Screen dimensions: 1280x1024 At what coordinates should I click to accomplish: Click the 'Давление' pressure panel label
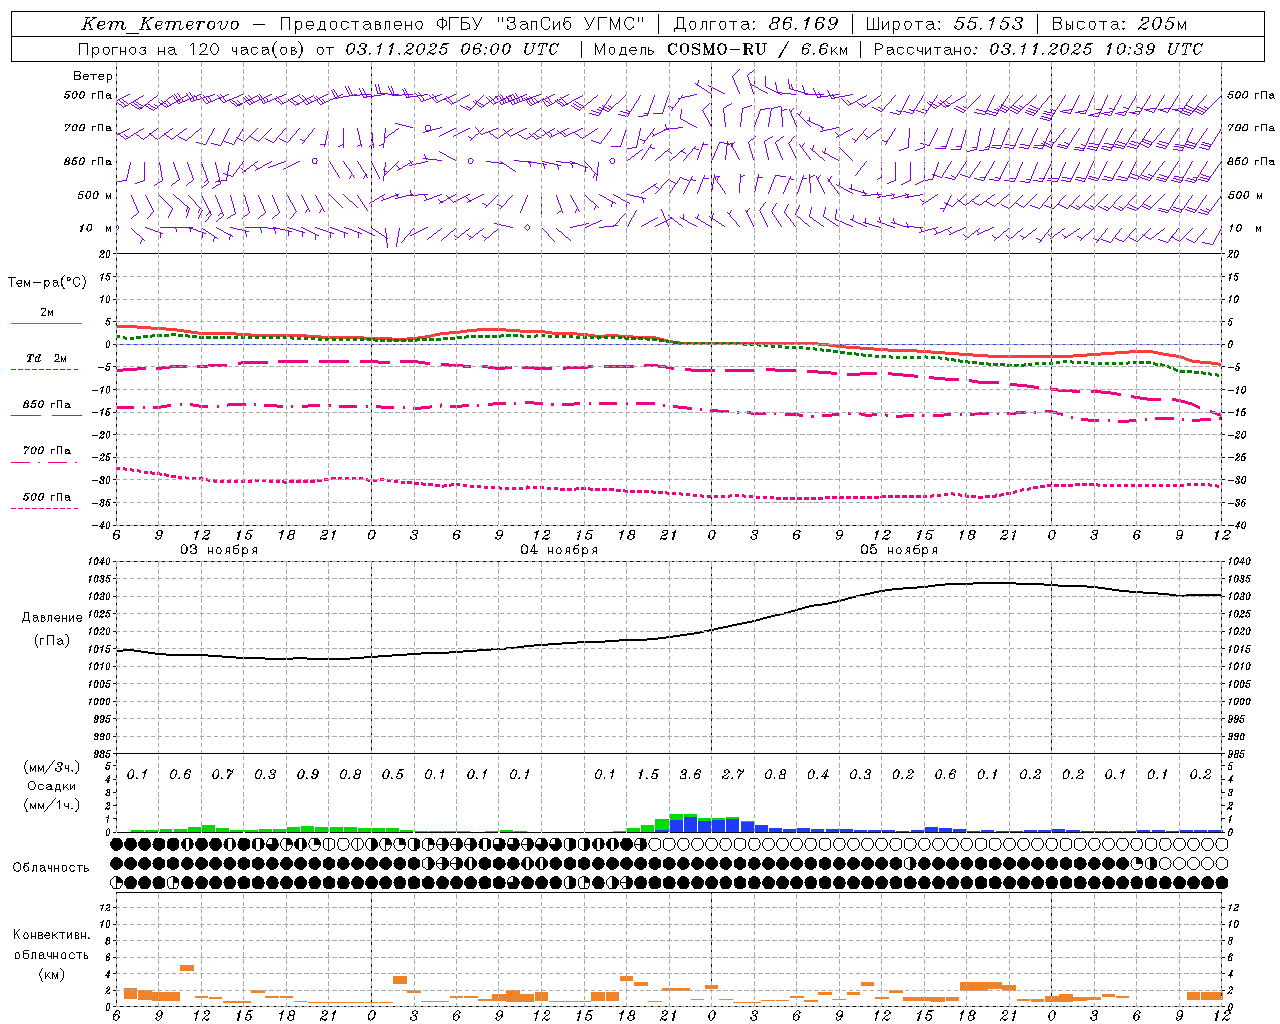tap(52, 618)
